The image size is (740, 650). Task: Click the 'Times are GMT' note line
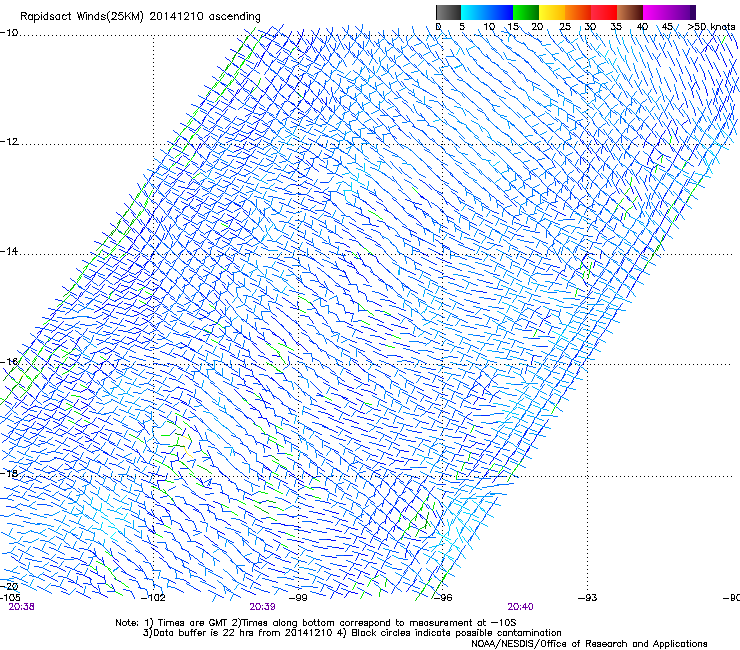coord(315,623)
